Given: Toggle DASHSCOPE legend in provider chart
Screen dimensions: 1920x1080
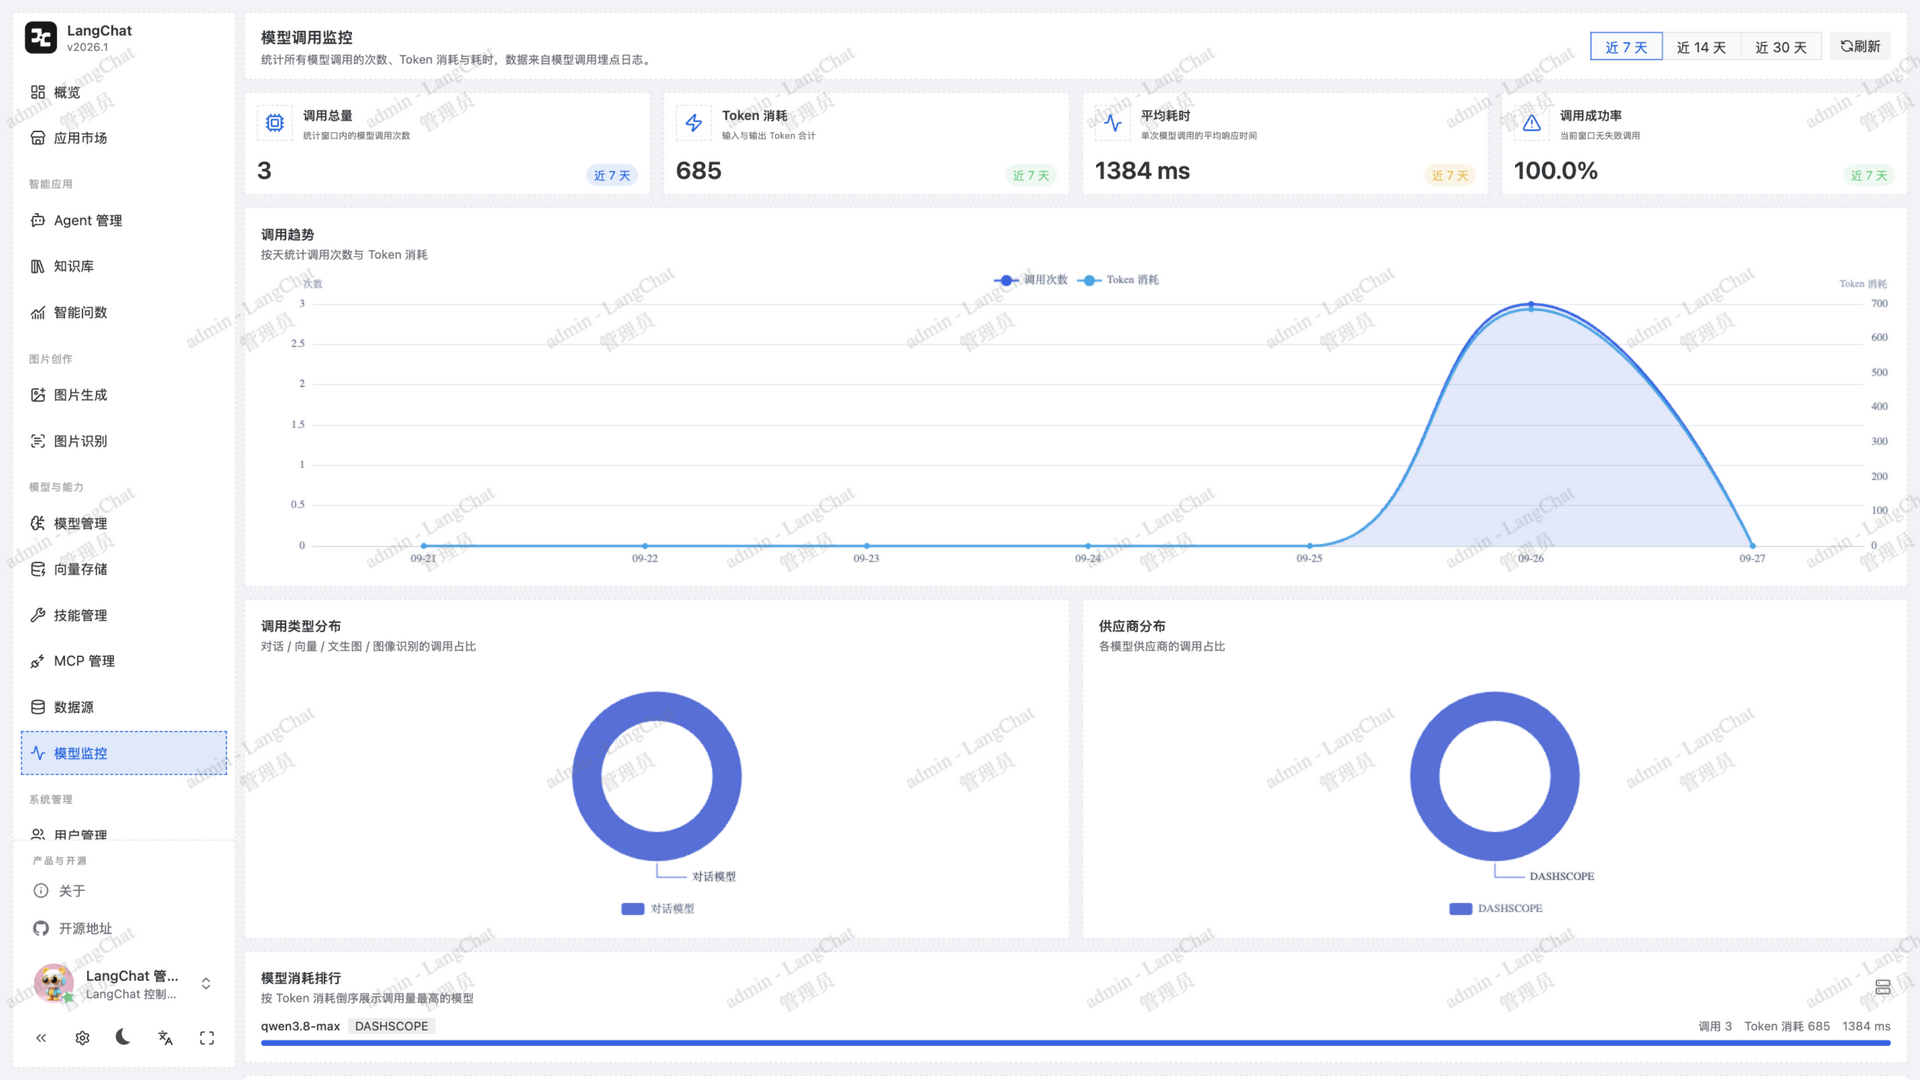Looking at the screenshot, I should (1495, 909).
